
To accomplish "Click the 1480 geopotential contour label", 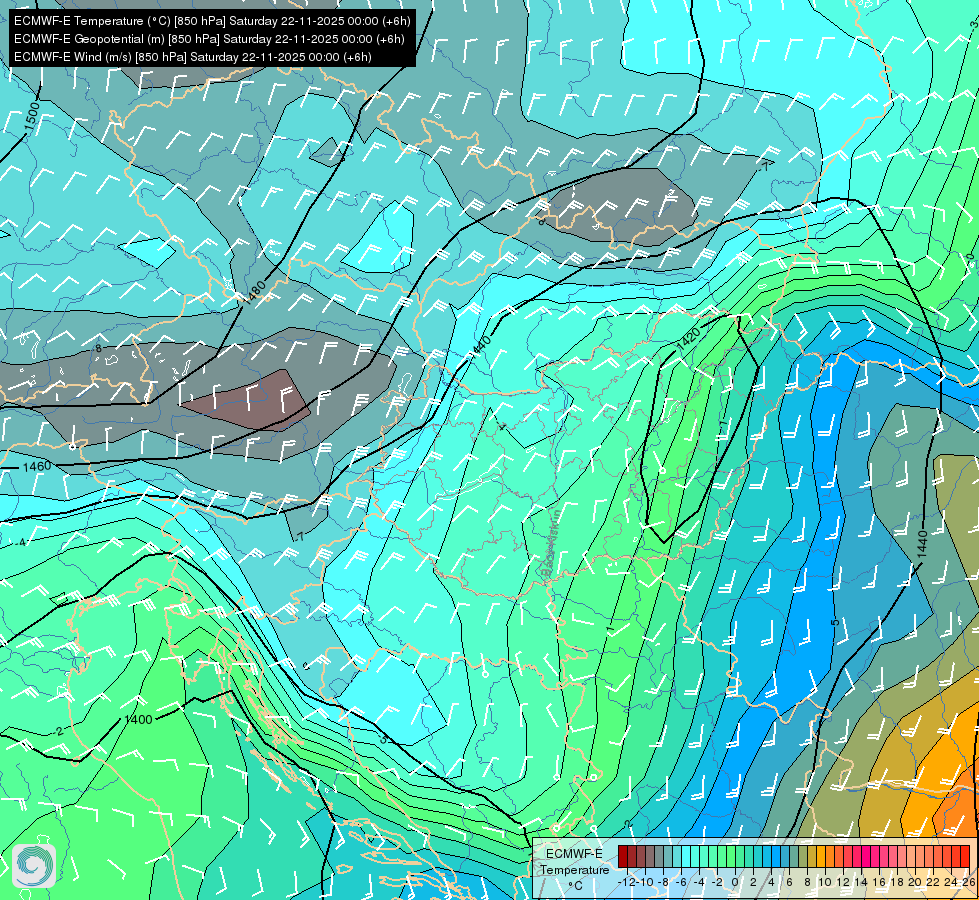I will 254,293.
